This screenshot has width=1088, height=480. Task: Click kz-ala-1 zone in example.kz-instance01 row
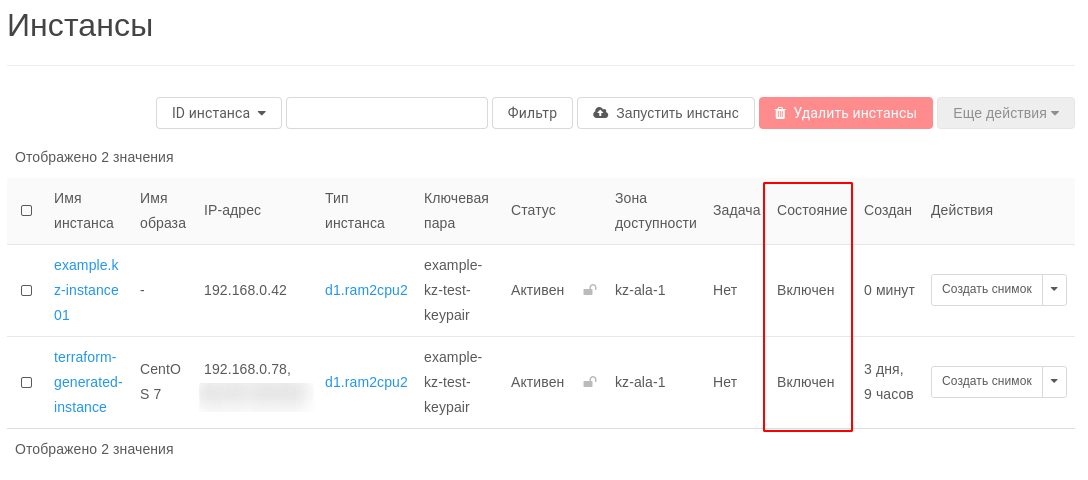pos(640,290)
